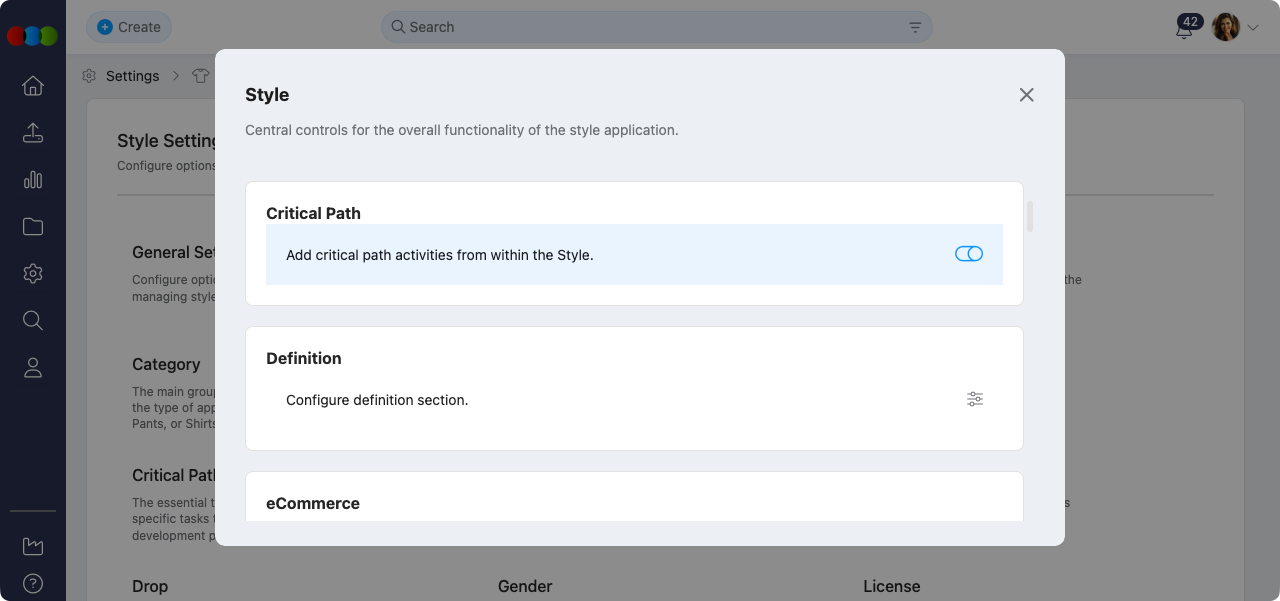Open the bar chart analytics icon
Screen dimensions: 1280x601
(x=33, y=180)
